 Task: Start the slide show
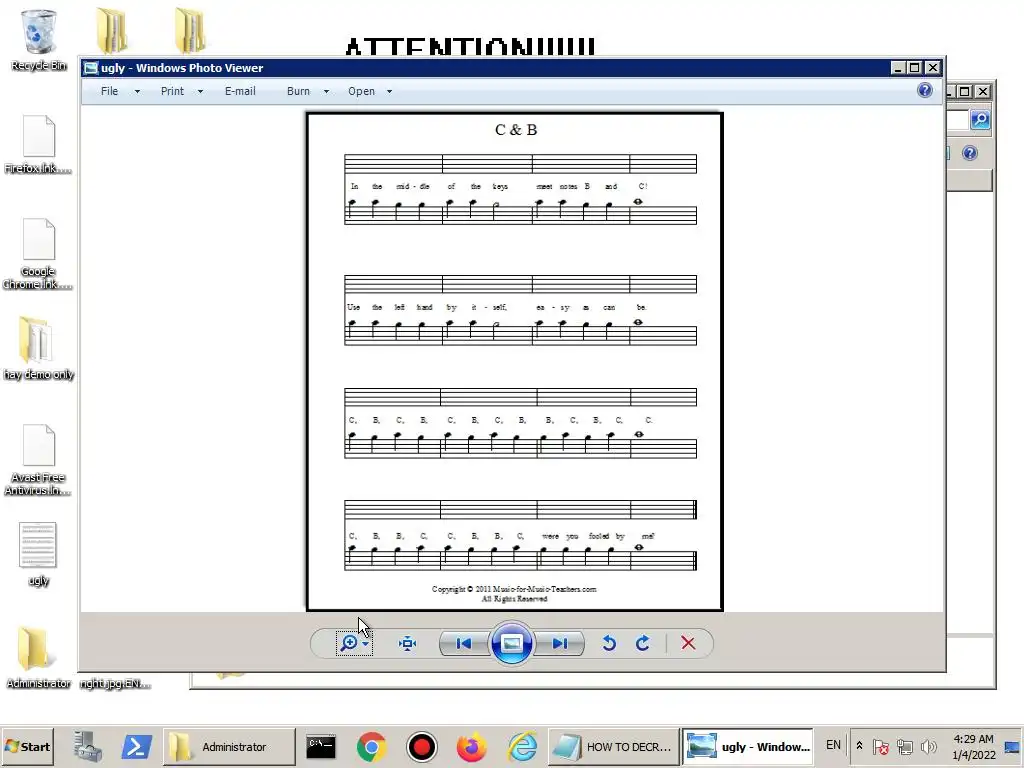511,643
